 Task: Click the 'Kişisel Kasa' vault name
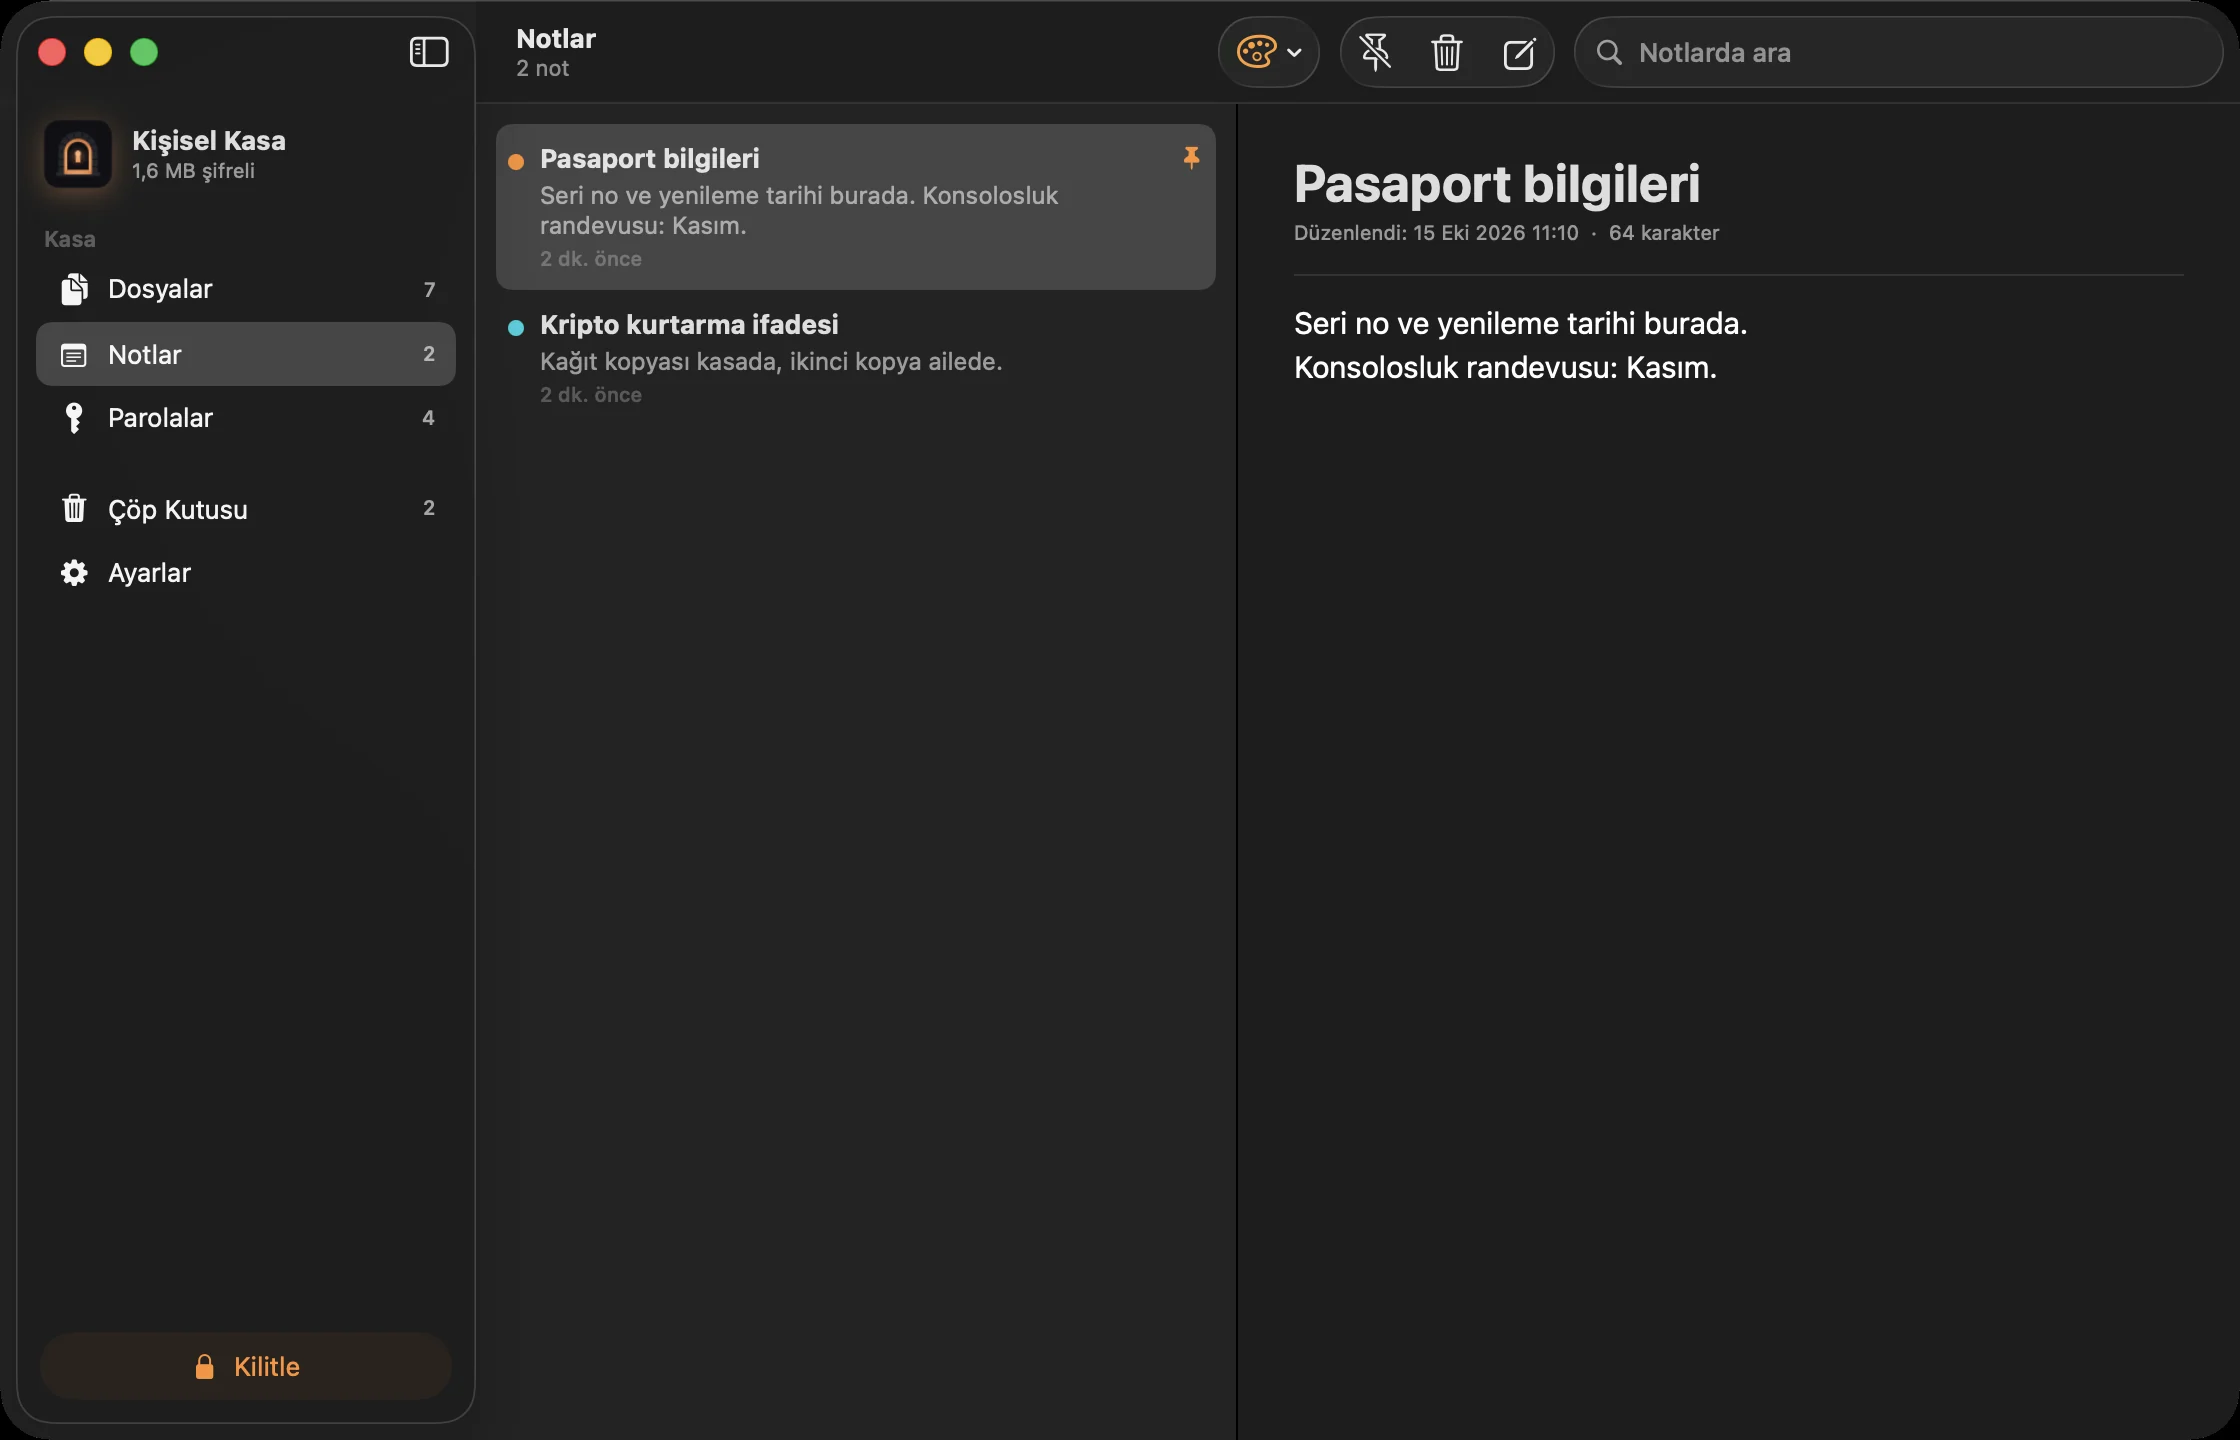209,141
